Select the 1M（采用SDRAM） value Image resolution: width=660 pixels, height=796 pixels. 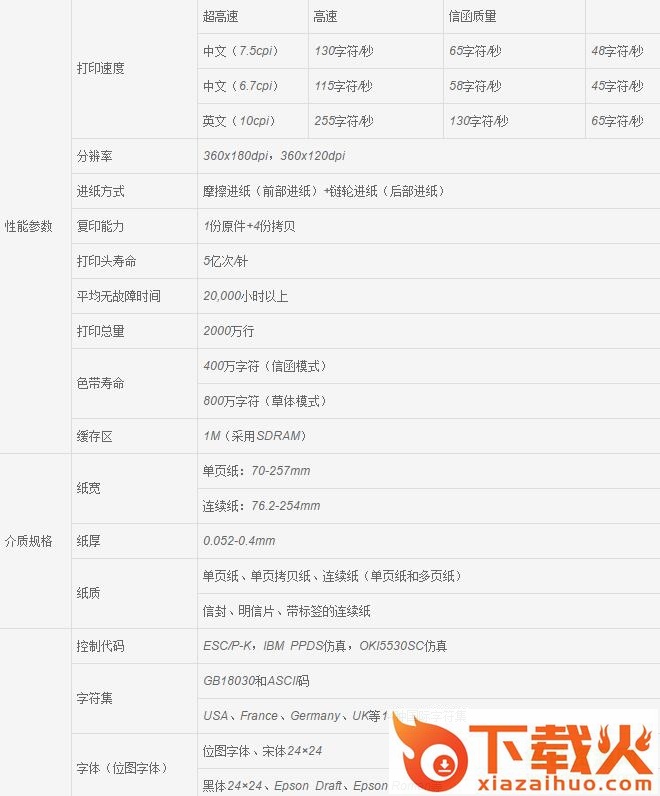click(255, 436)
